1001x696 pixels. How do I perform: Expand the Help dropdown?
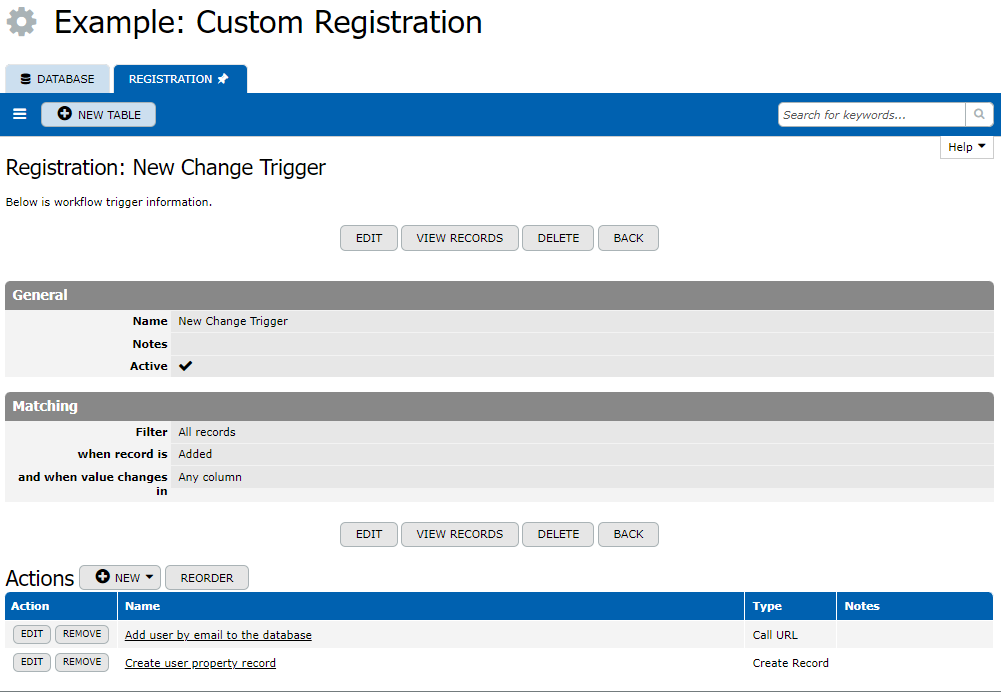[x=966, y=147]
